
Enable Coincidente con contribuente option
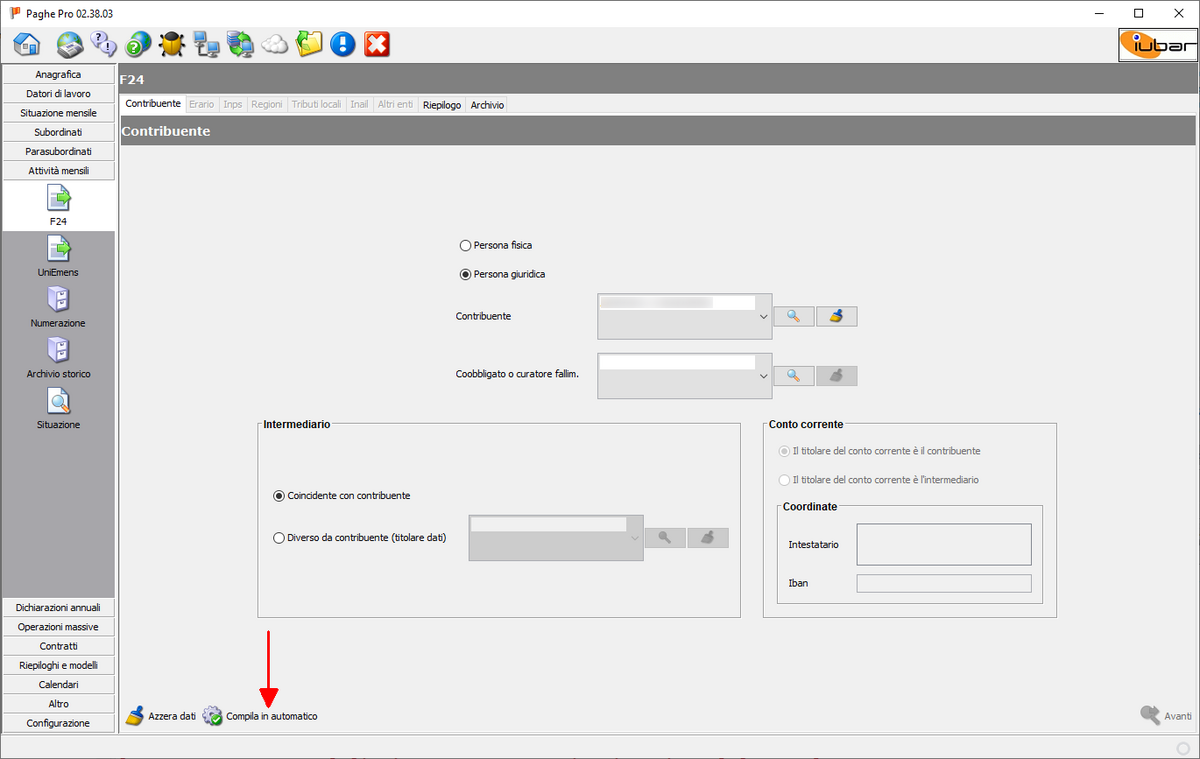click(278, 495)
